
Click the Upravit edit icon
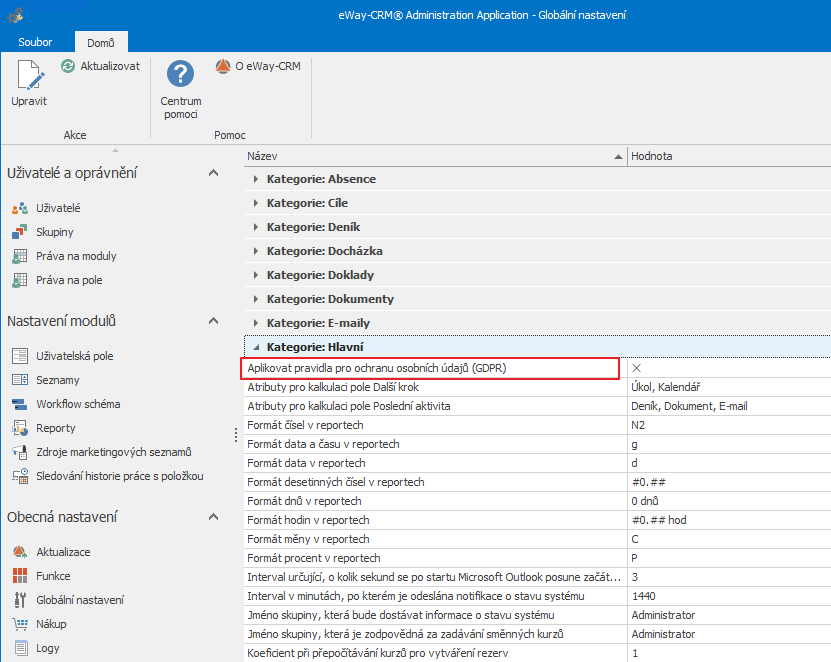30,75
